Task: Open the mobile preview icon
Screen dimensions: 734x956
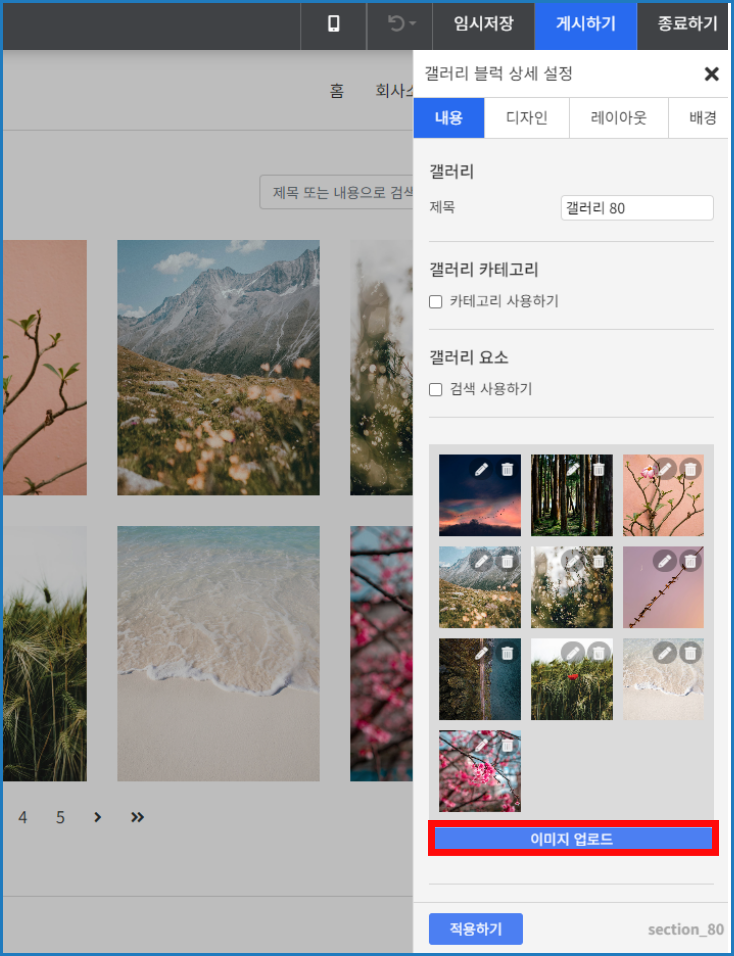Action: [333, 24]
